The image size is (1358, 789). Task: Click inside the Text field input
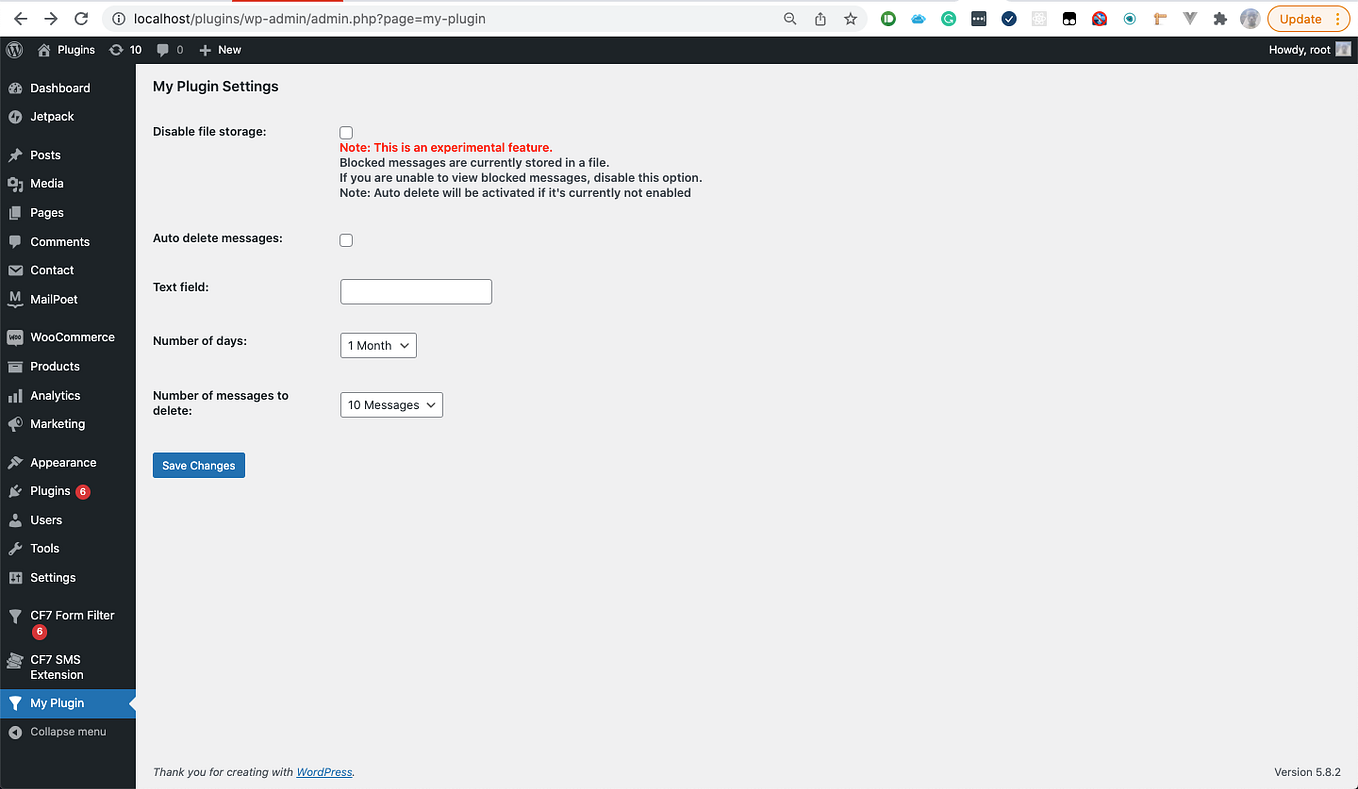(x=415, y=291)
